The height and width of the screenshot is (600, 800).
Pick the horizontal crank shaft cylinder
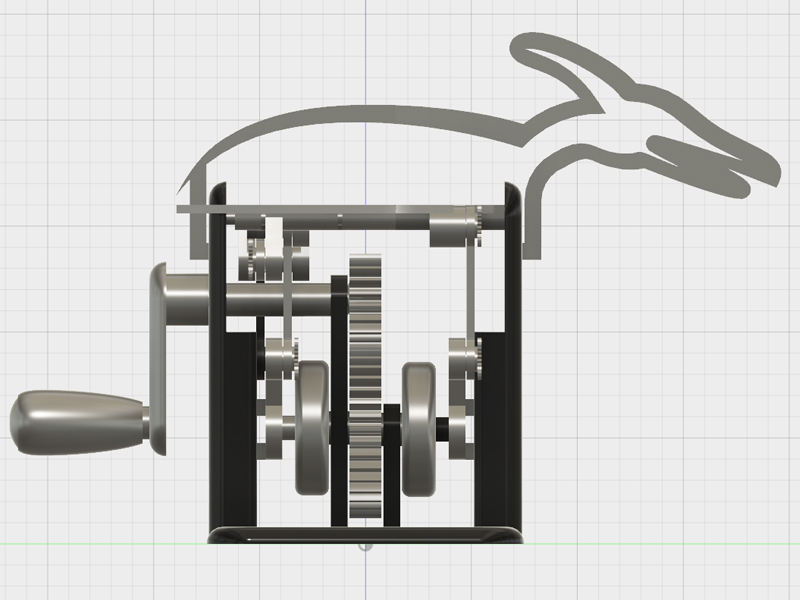pos(278,299)
